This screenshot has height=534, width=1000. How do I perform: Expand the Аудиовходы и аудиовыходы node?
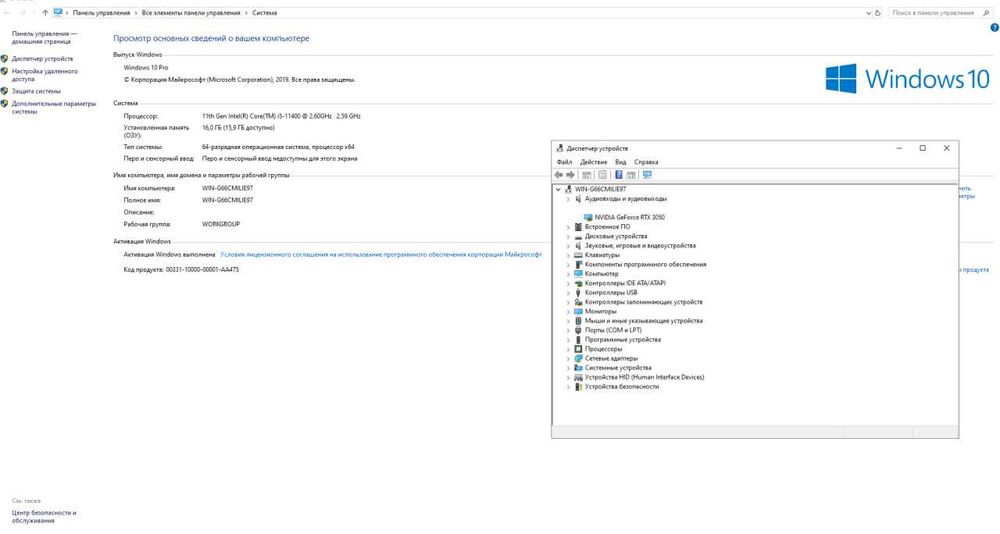(568, 199)
